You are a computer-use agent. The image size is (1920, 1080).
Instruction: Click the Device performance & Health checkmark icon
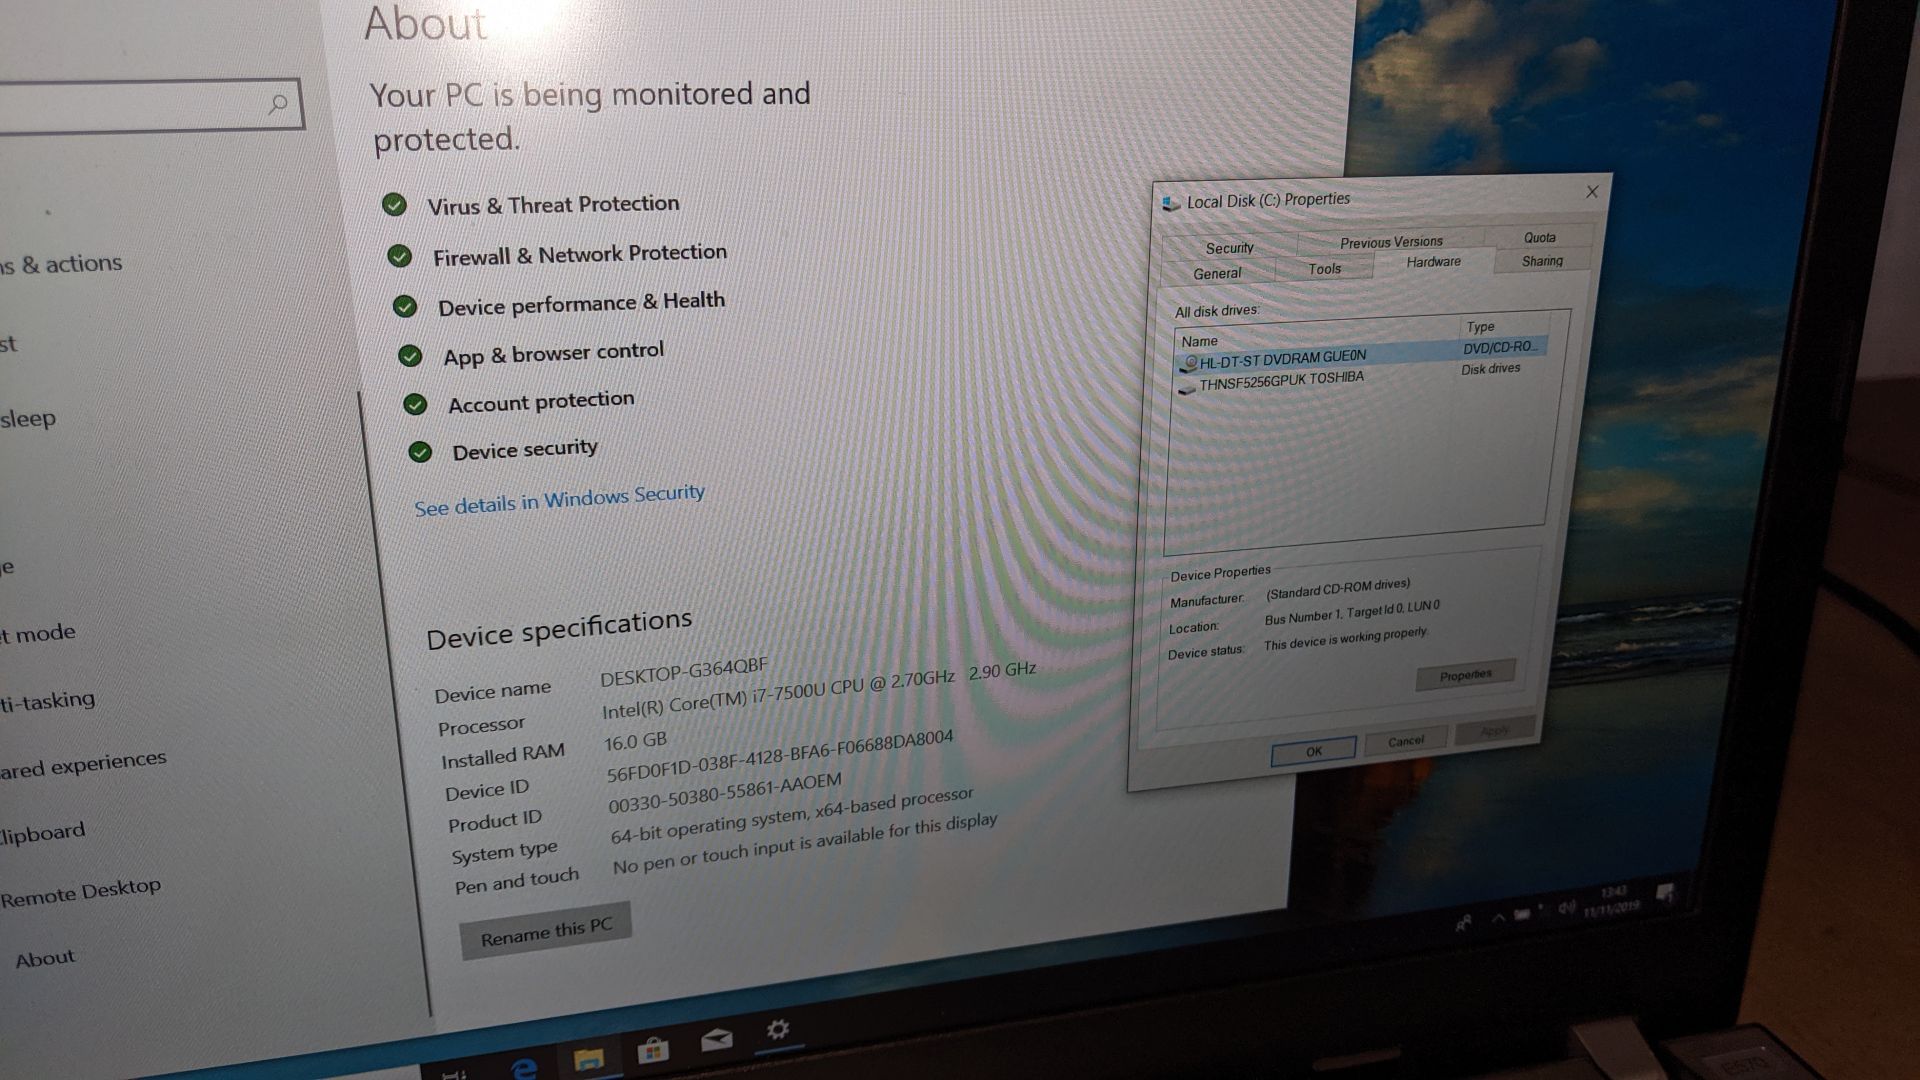[404, 306]
